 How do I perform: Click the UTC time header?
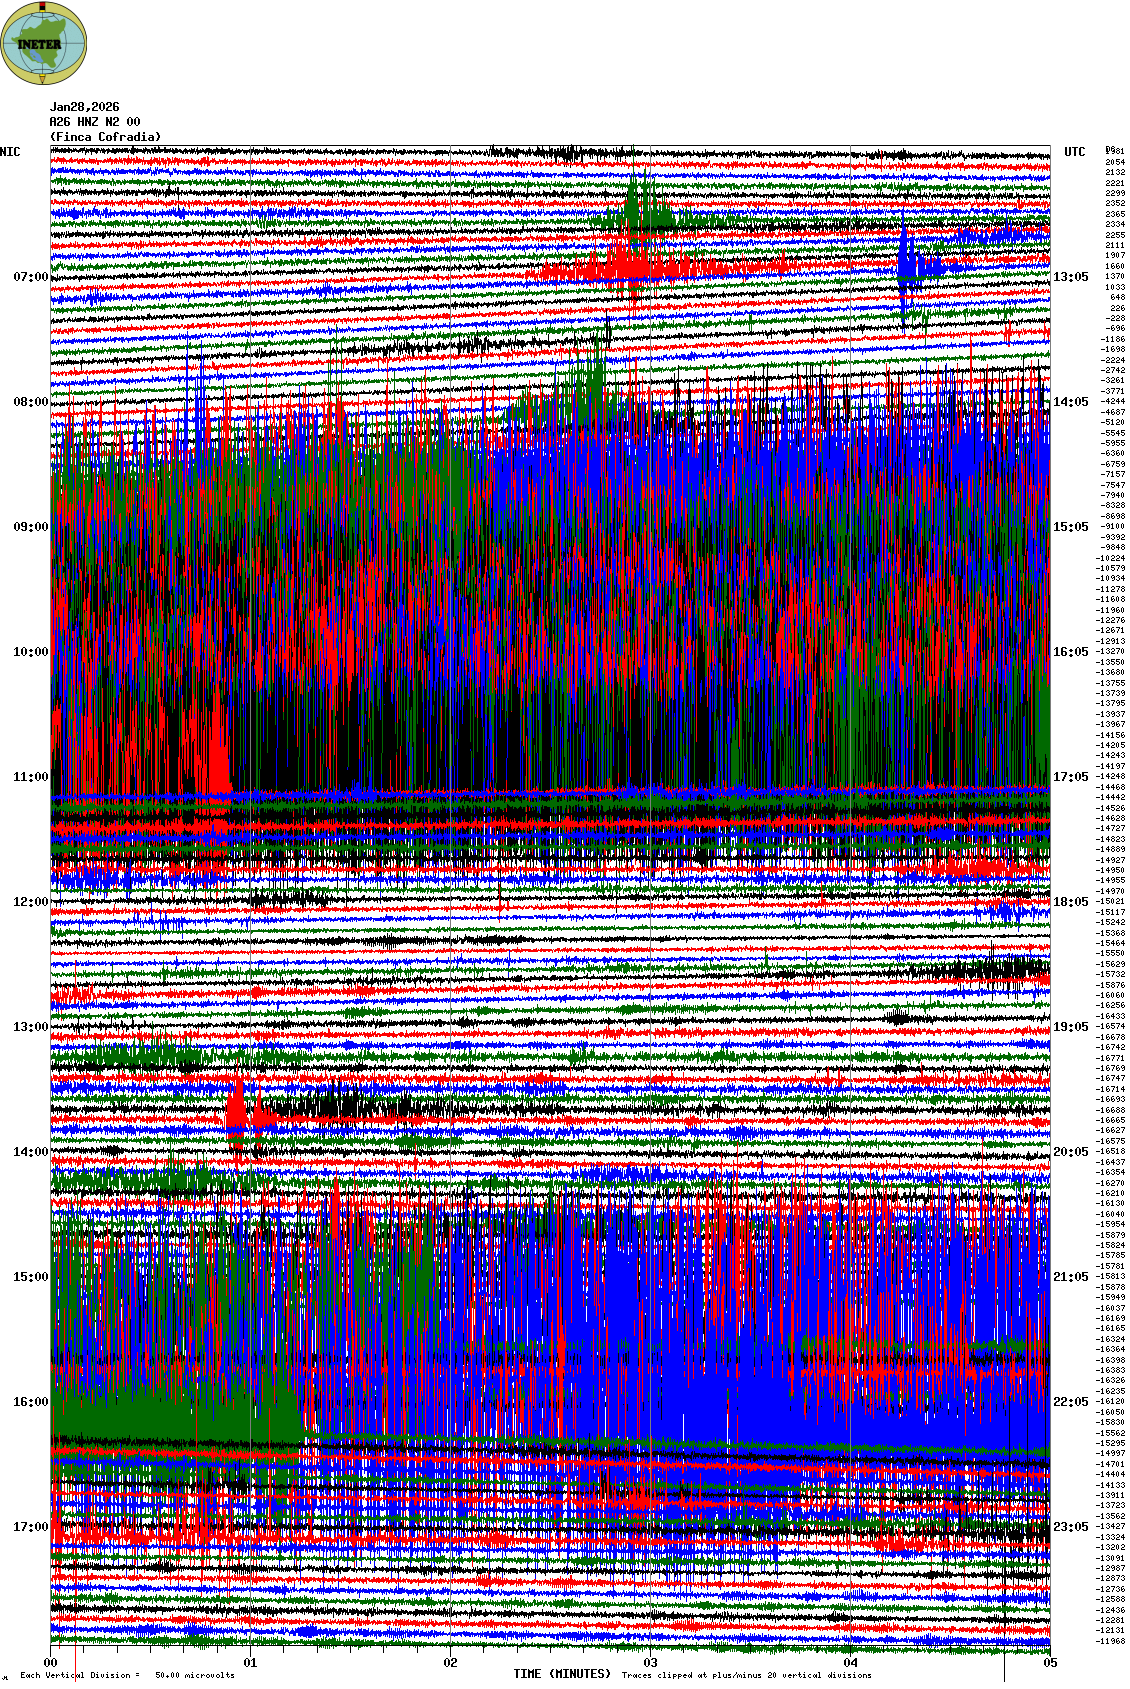1074,152
